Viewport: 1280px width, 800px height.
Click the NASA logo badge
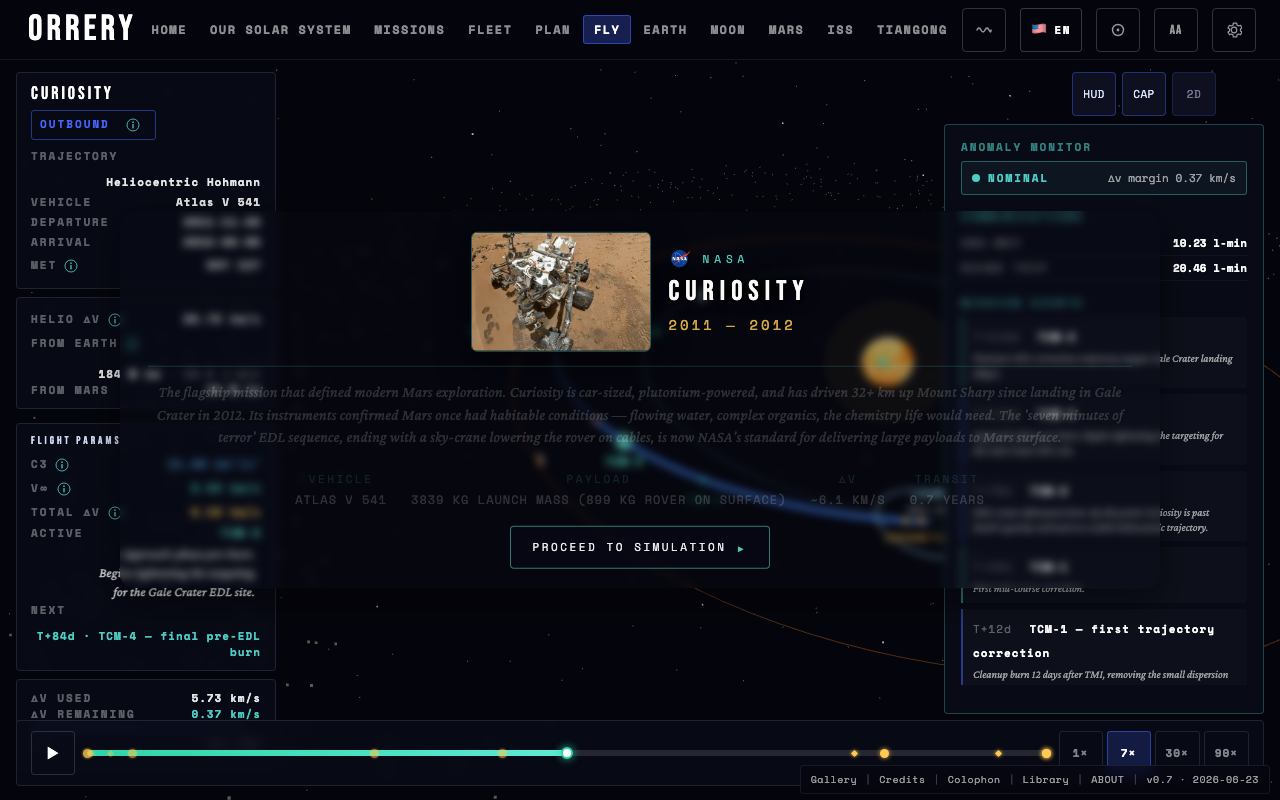tap(680, 259)
